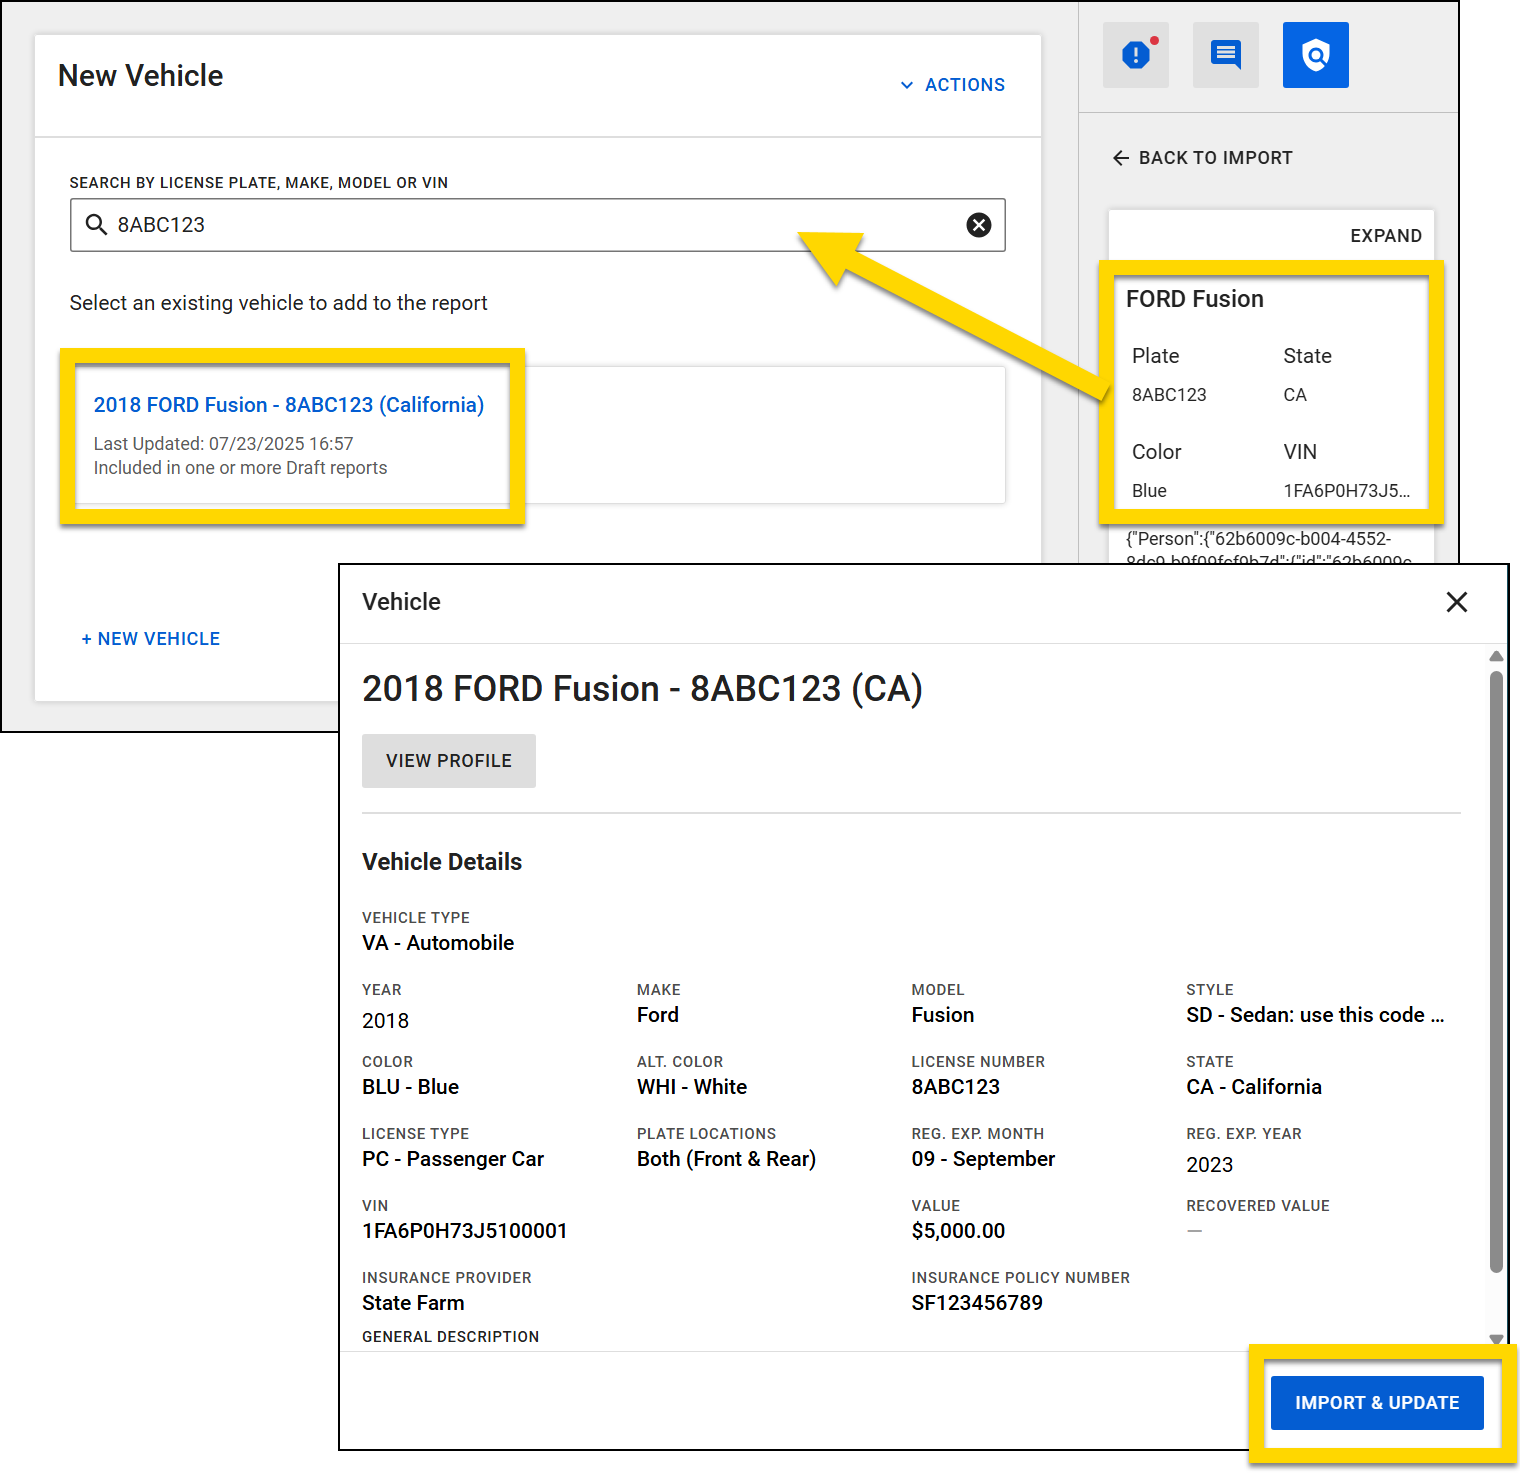Click the magnifier icon in the search bar
1520x1475 pixels.
96,225
